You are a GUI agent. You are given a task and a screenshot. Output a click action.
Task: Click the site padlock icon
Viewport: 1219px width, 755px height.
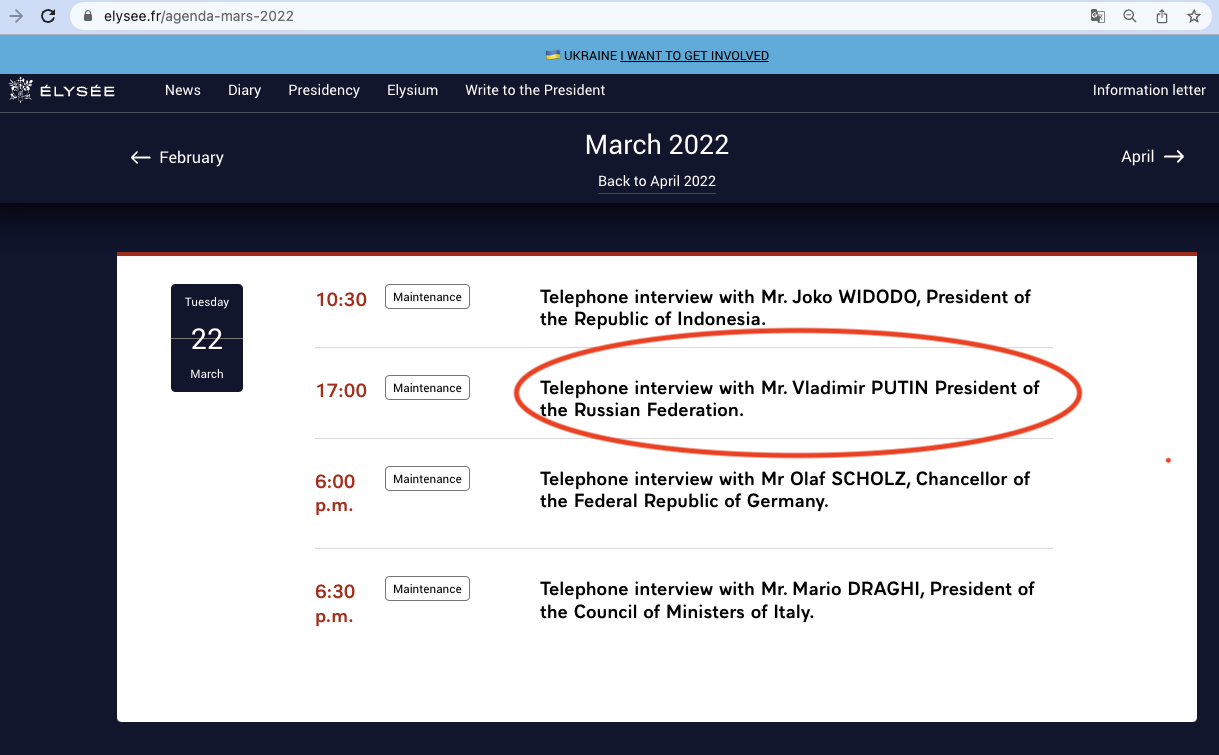coord(89,16)
